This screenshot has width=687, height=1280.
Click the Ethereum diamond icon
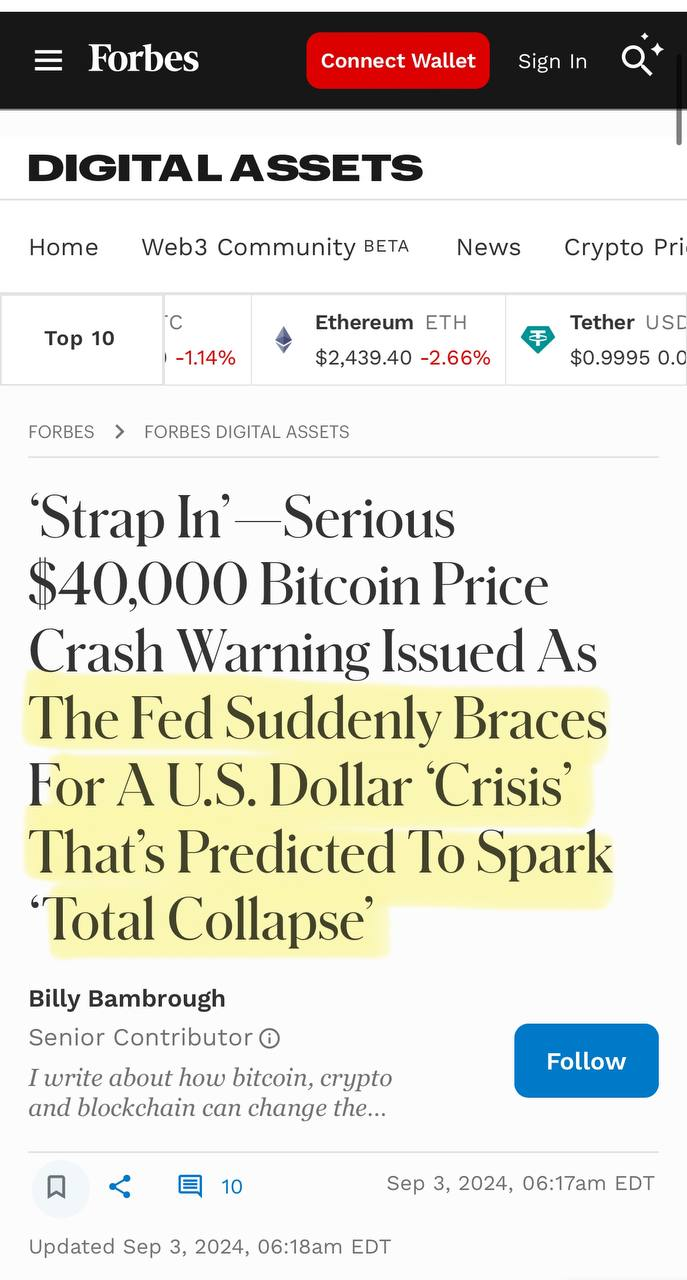coord(284,340)
